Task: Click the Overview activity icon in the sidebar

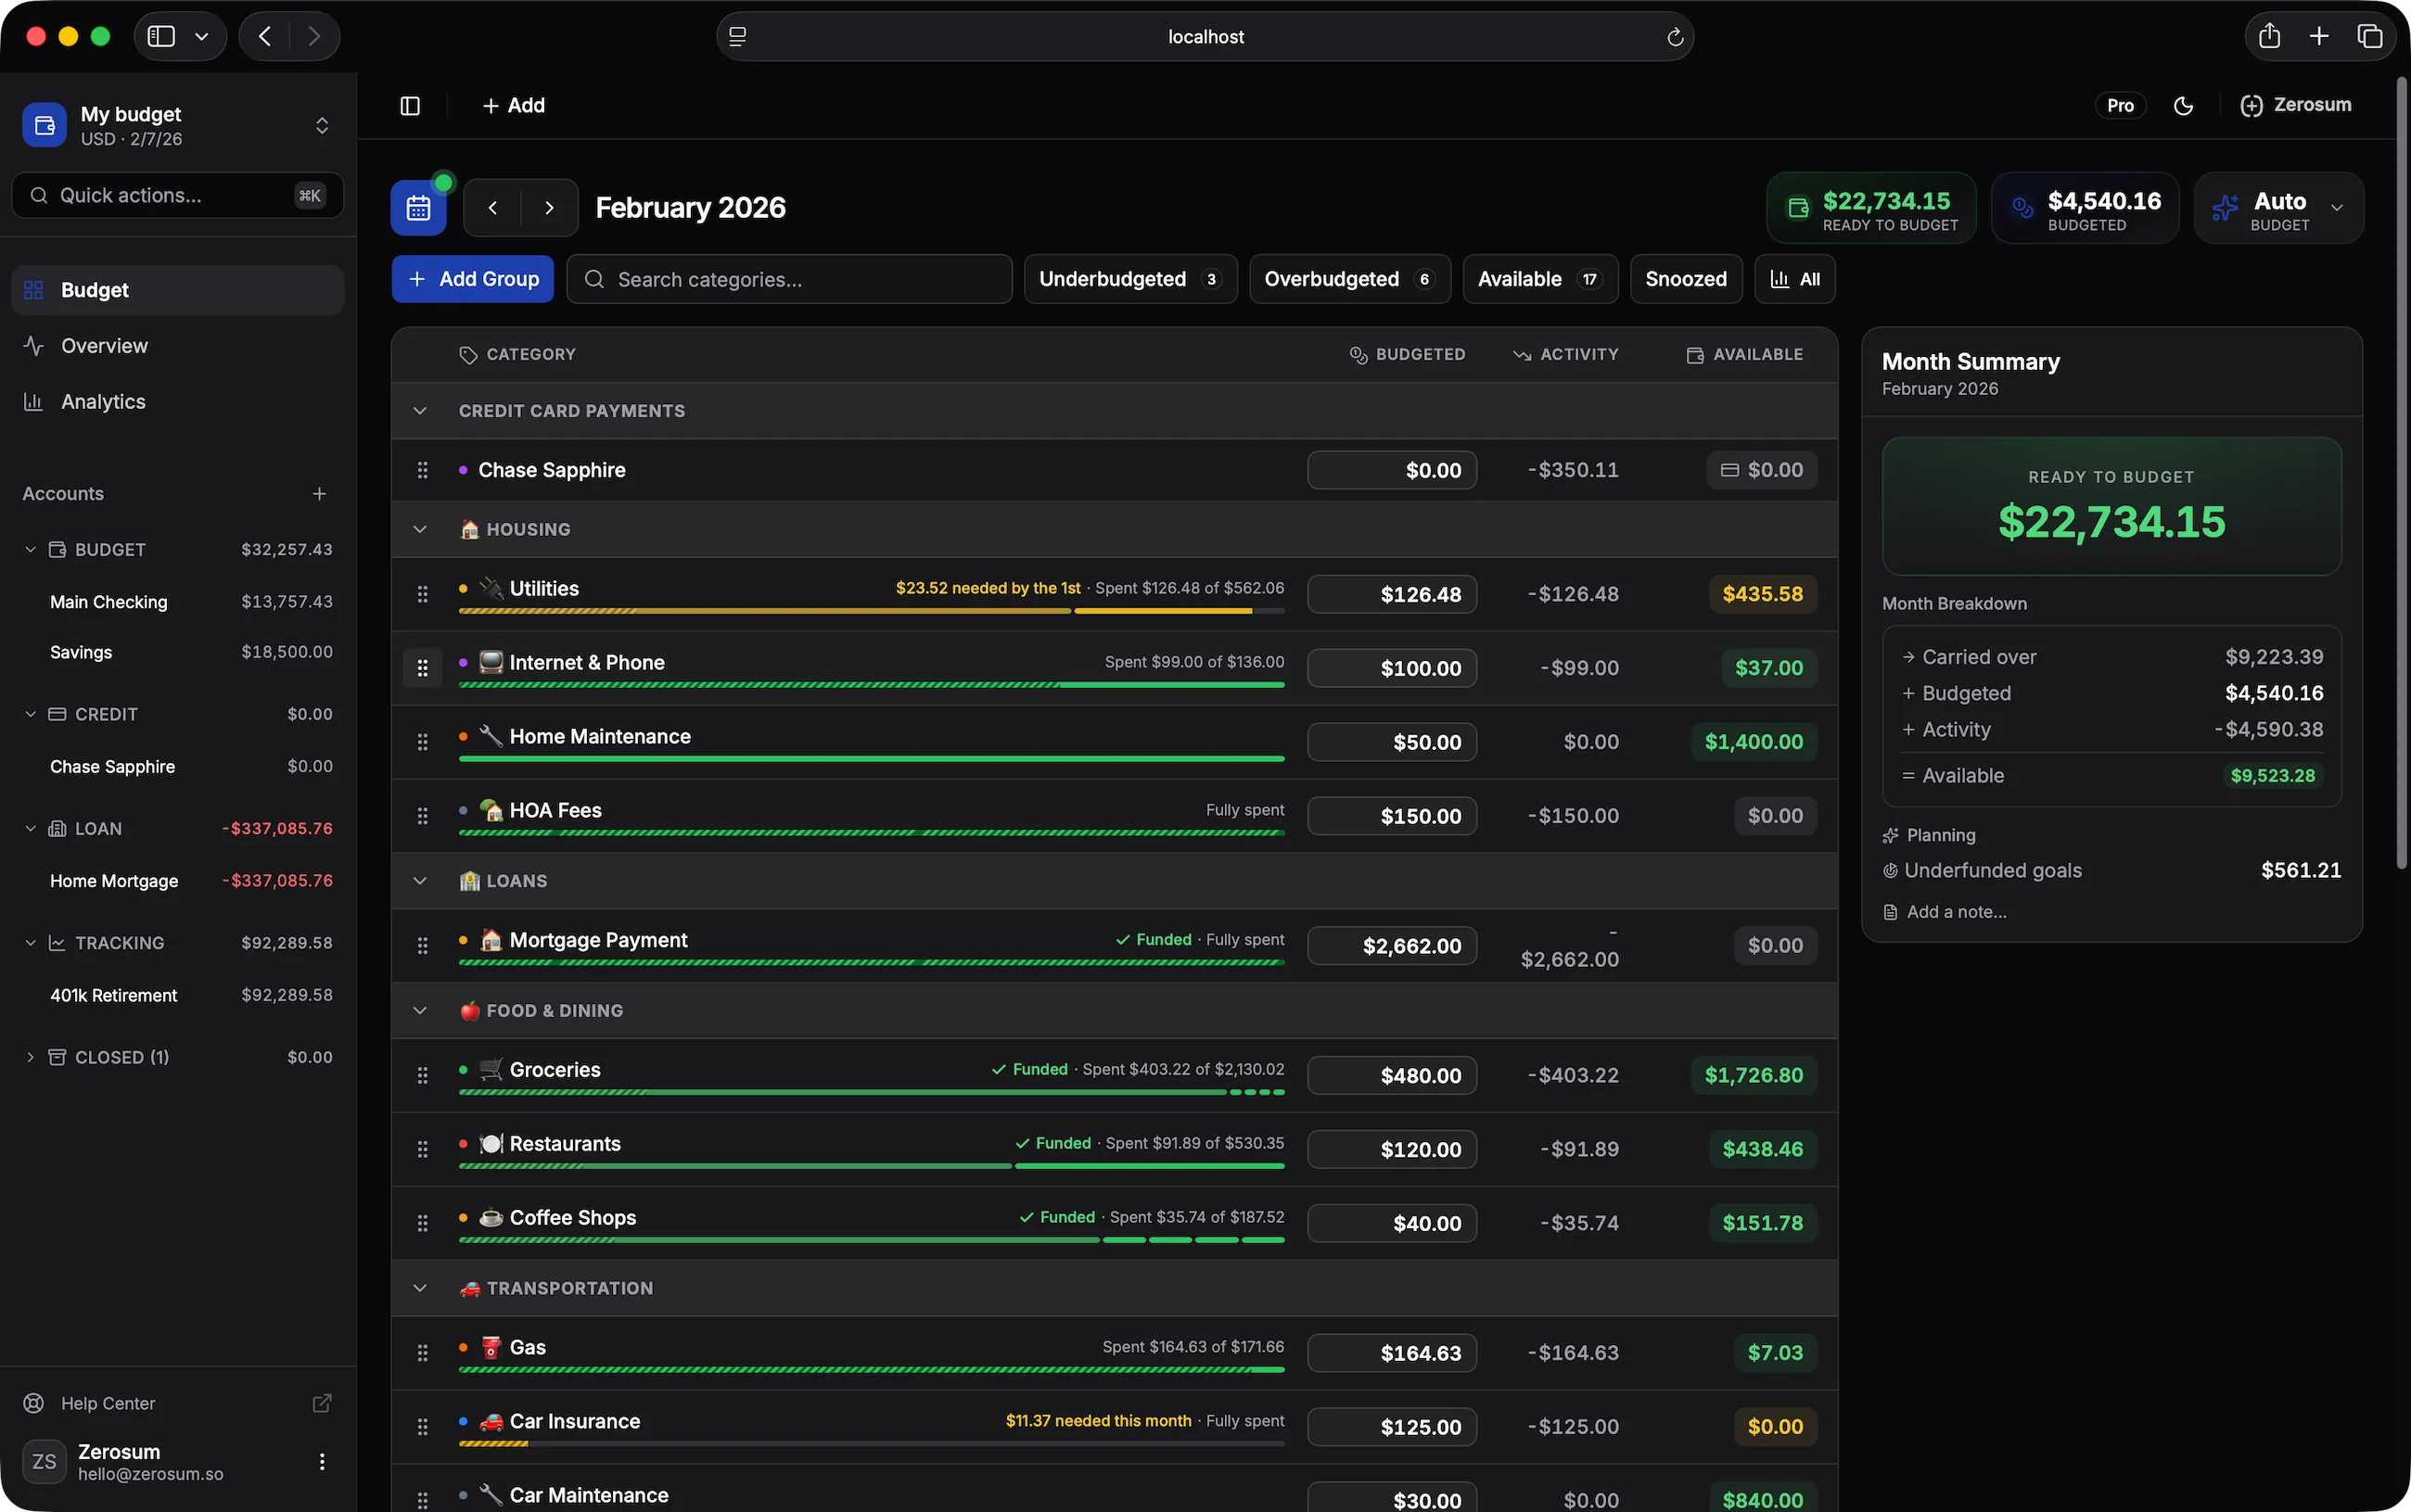Action: (33, 345)
